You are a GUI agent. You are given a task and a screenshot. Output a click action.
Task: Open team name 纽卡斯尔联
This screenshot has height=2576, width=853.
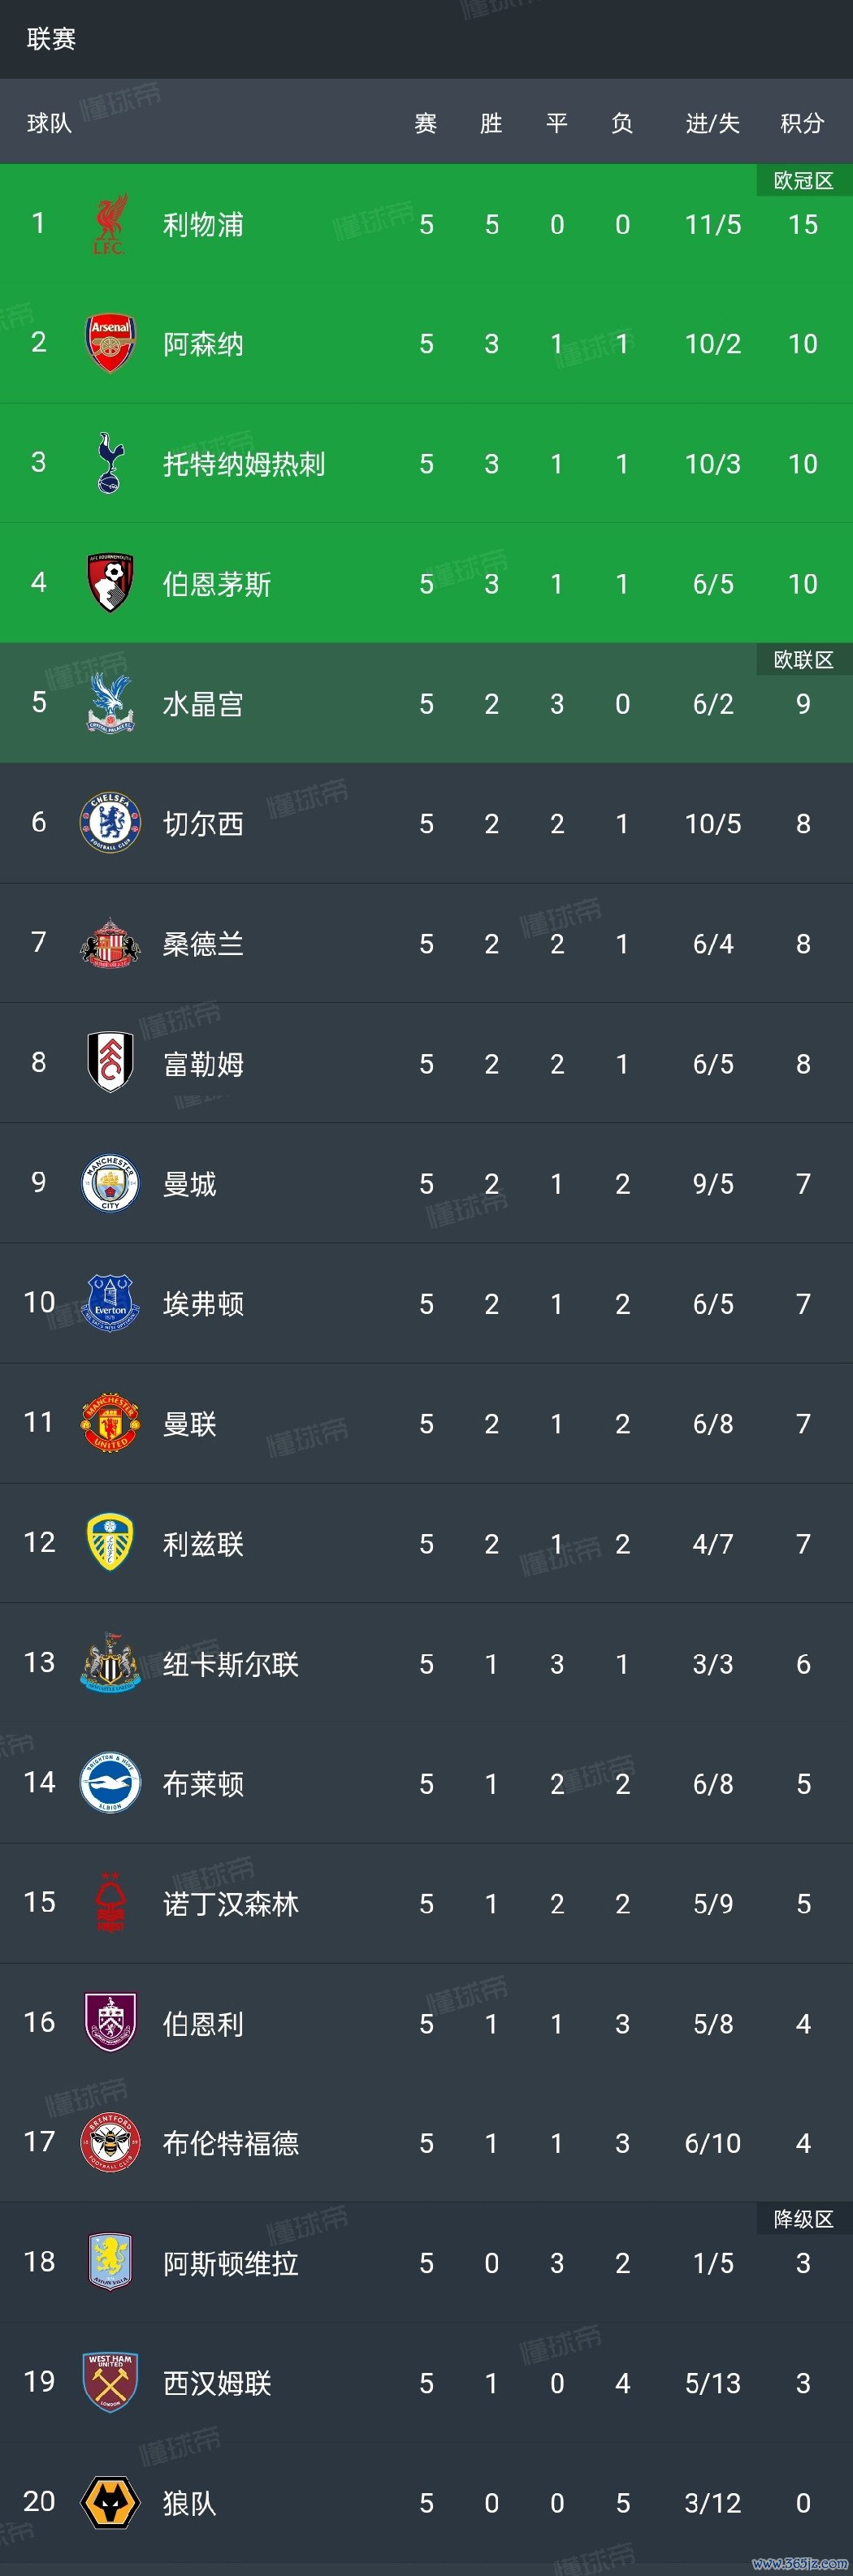tap(231, 1664)
